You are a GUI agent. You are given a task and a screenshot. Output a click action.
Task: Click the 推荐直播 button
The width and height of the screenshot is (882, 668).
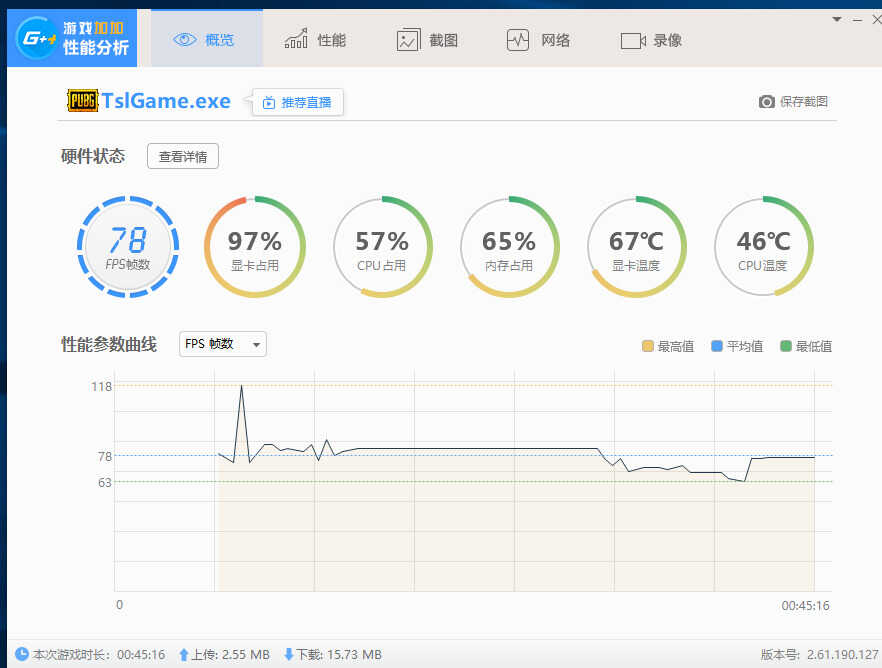pyautogui.click(x=298, y=102)
